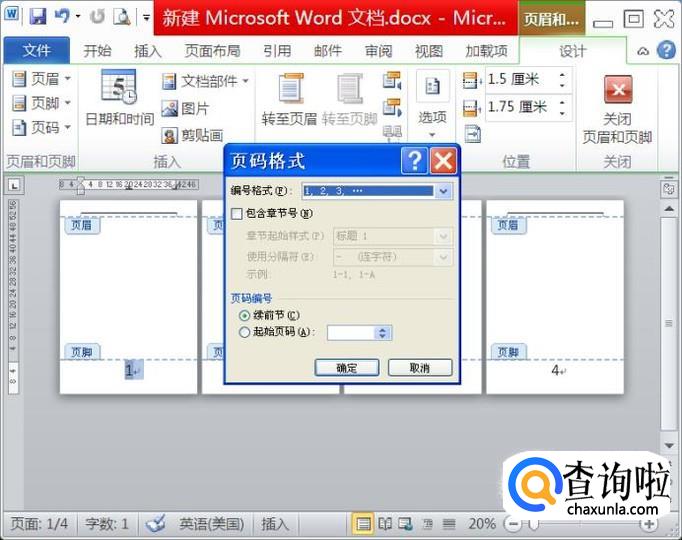
Task: Click the Undo arrow icon
Action: (x=63, y=17)
